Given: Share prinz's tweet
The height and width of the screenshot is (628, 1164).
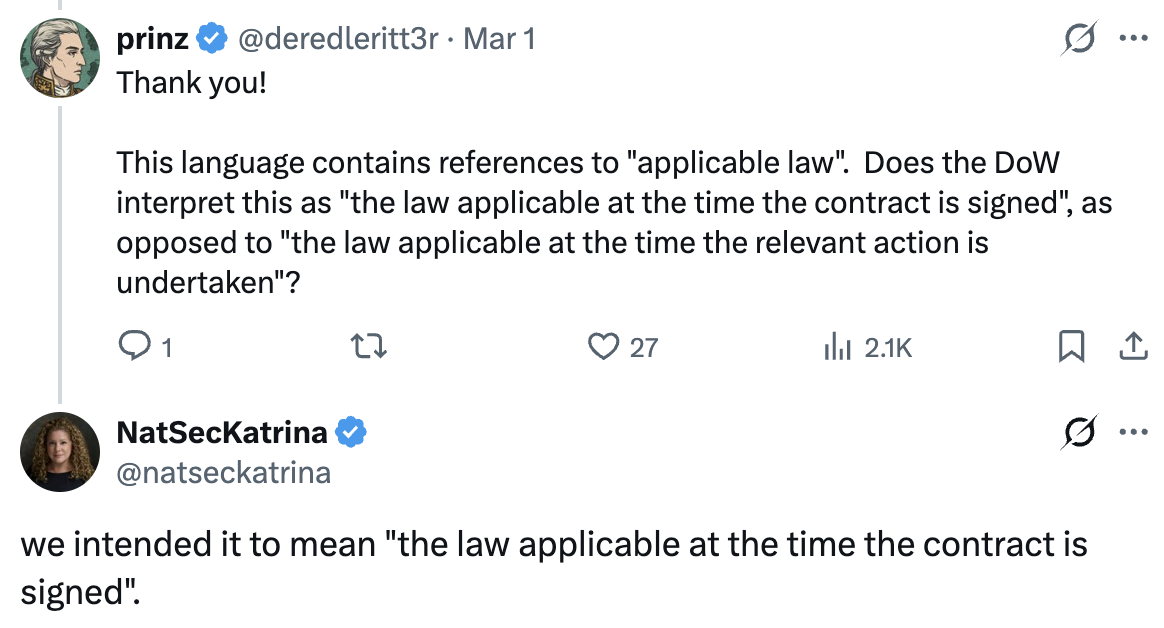Looking at the screenshot, I should (1132, 347).
